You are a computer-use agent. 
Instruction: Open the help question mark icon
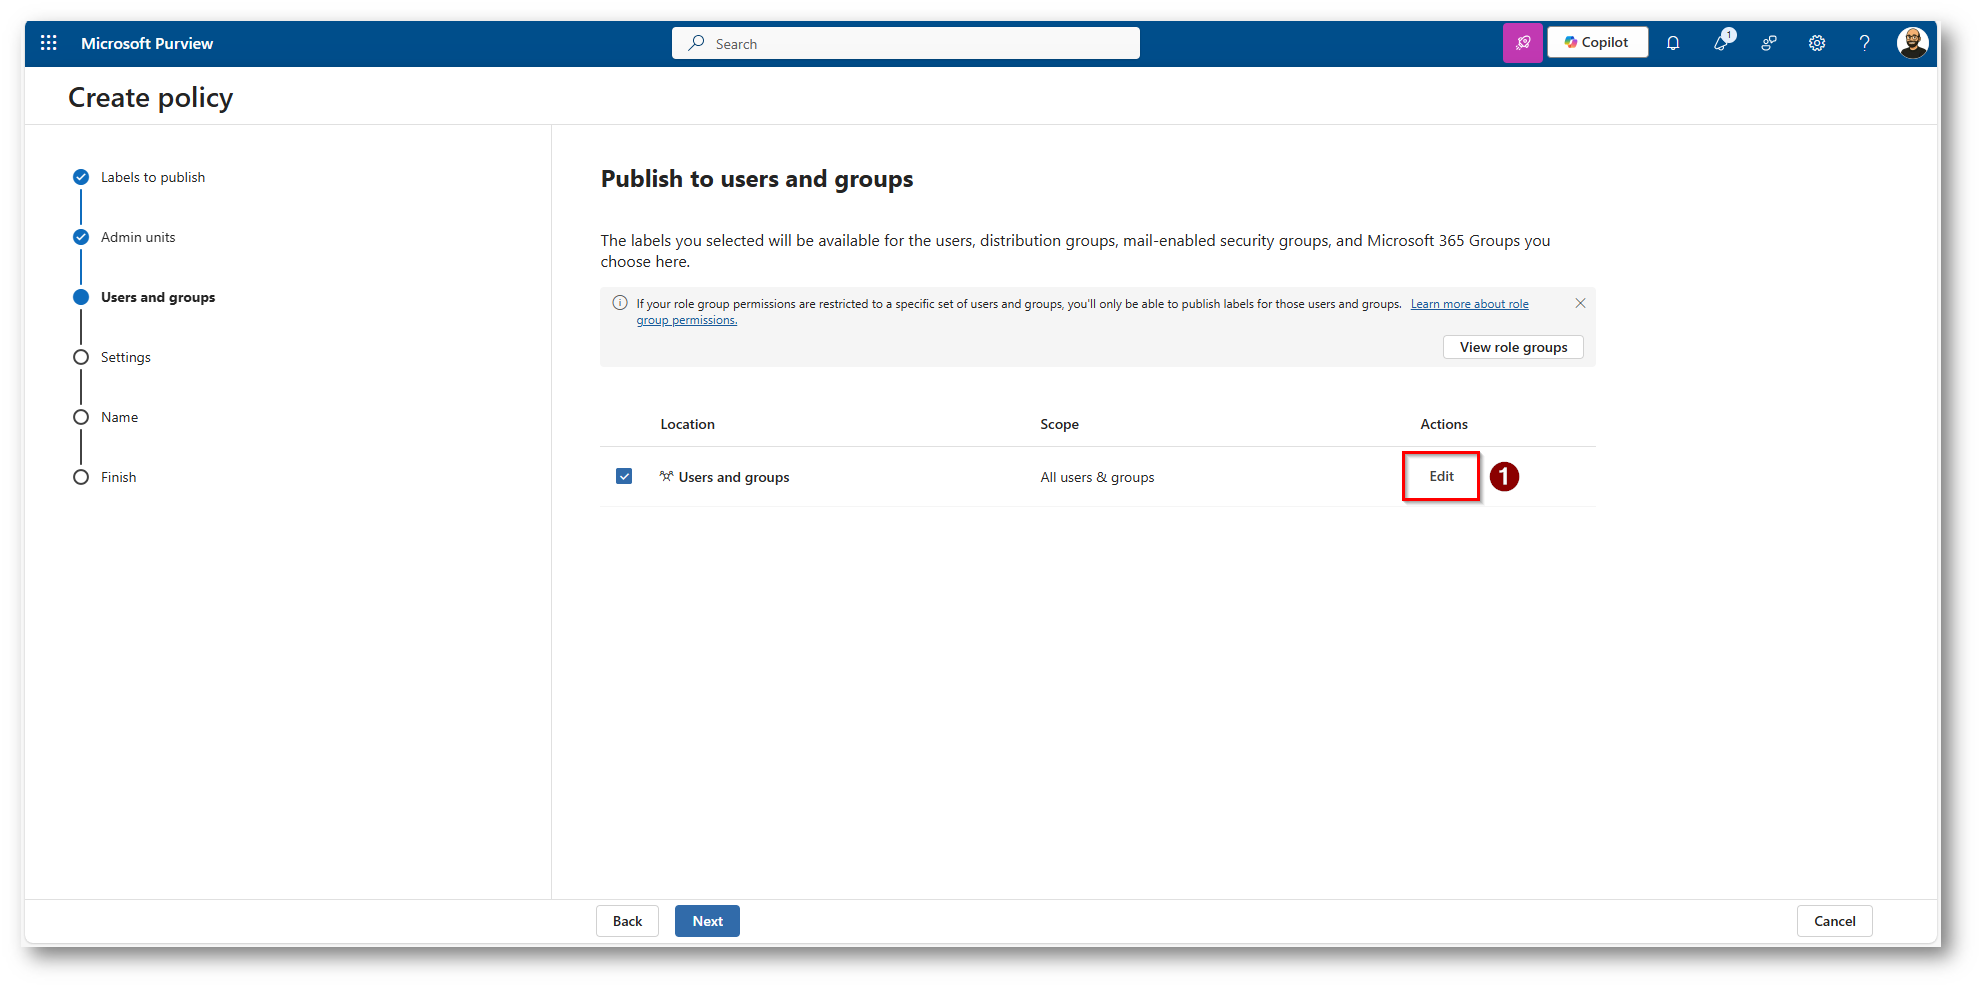[1864, 43]
